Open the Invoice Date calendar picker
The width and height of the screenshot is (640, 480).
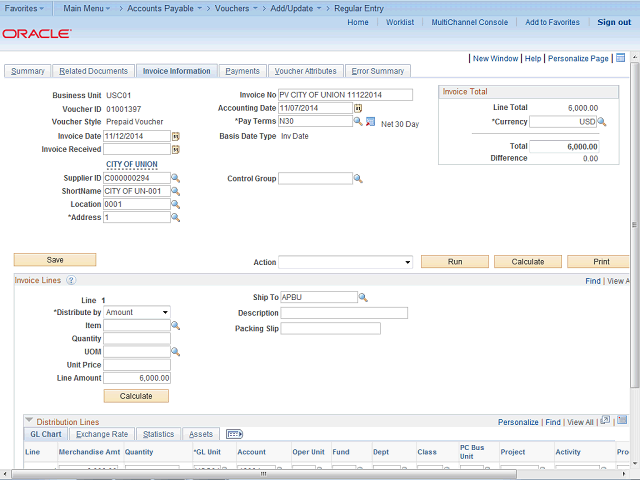coord(176,136)
